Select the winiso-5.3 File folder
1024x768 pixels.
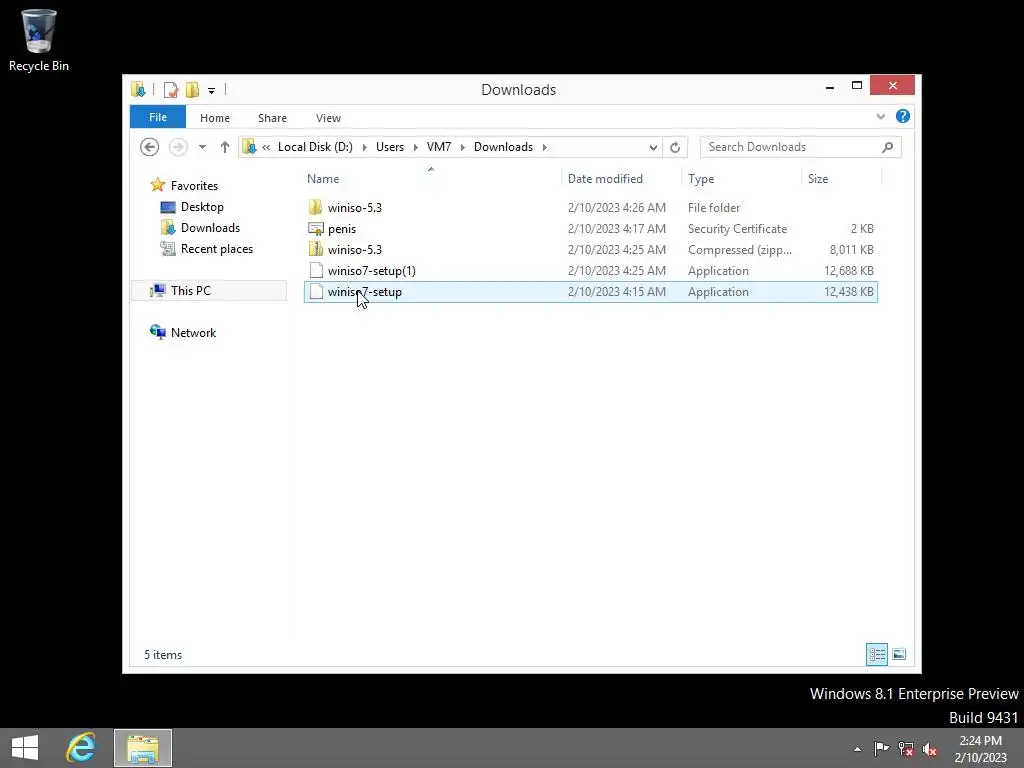[x=590, y=208]
